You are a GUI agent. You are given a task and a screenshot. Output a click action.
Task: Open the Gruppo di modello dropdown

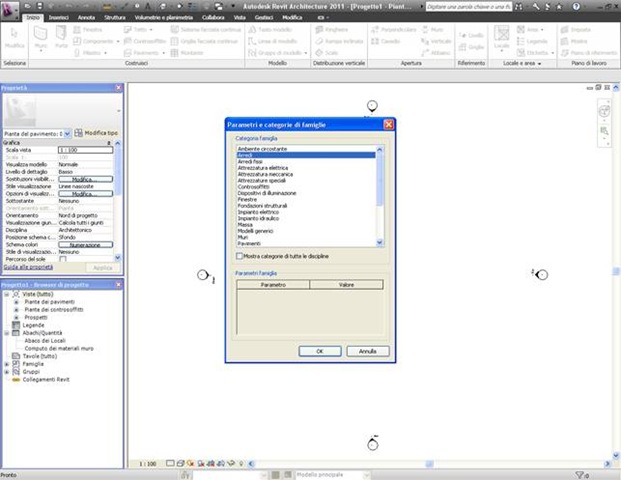306,53
